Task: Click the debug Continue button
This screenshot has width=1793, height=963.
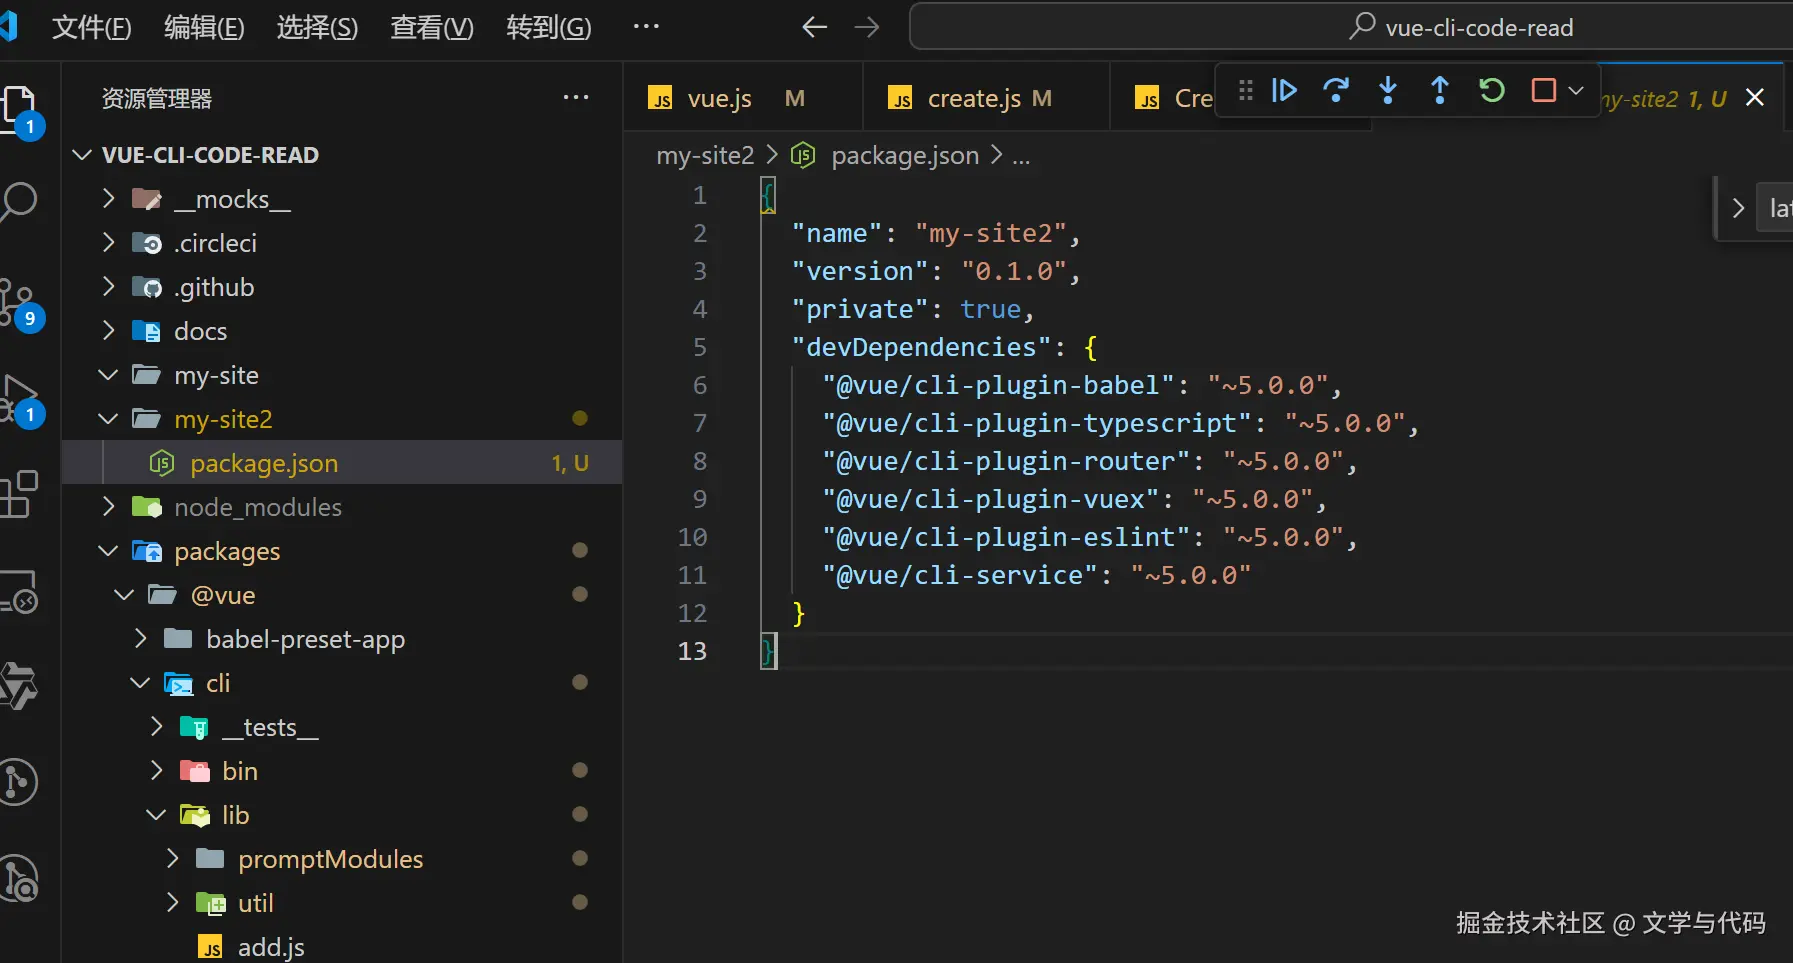Action: (1284, 91)
